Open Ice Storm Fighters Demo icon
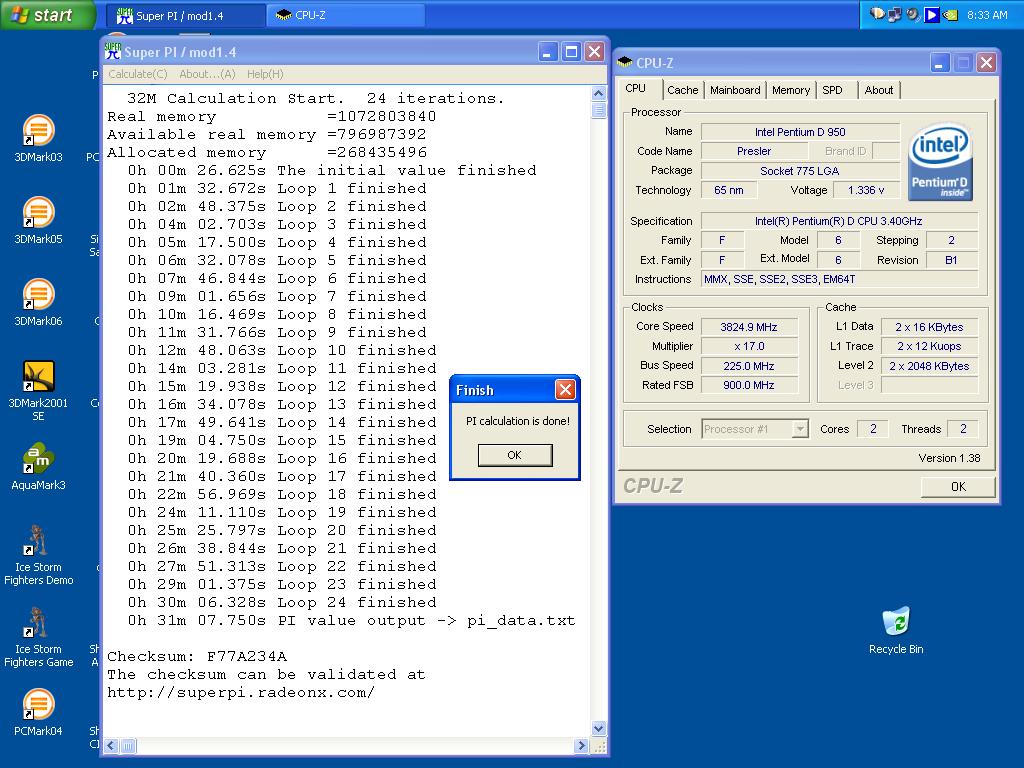 click(x=39, y=555)
